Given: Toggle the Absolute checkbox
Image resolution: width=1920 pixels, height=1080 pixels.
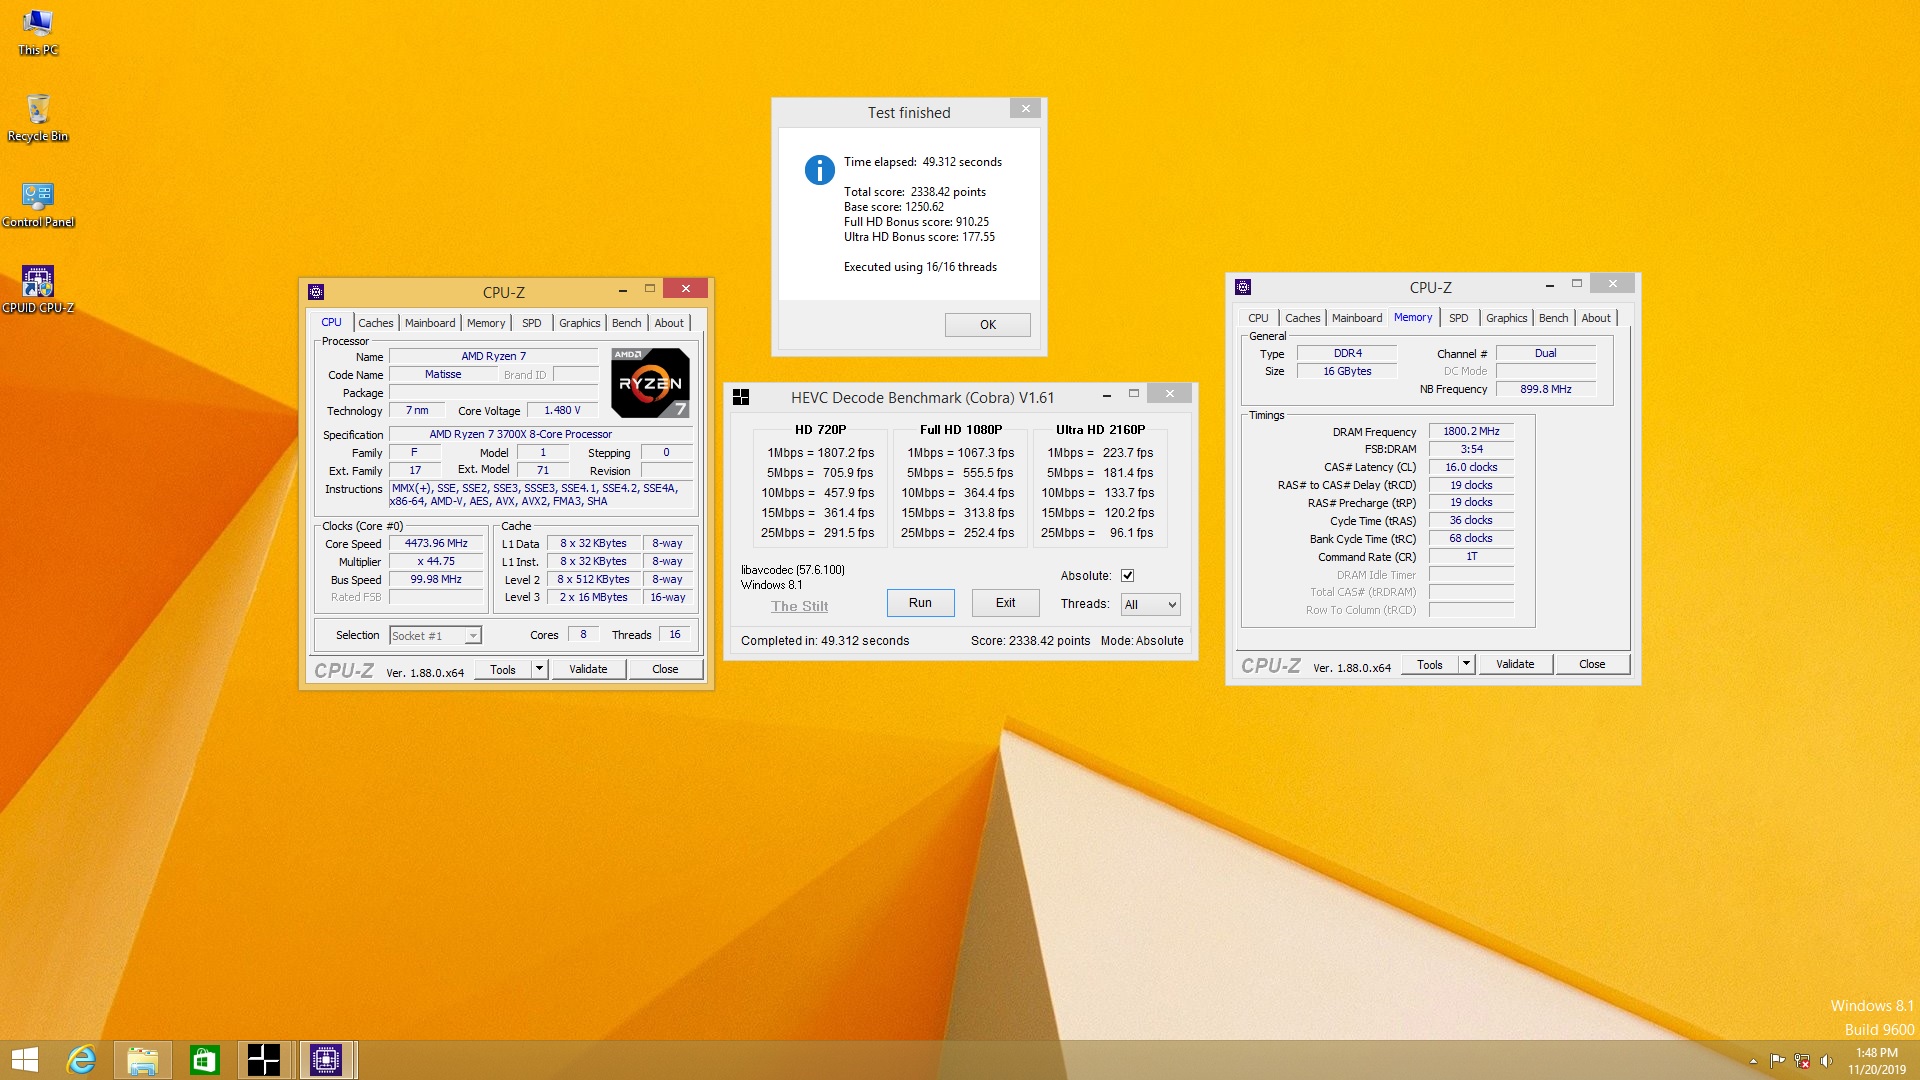Looking at the screenshot, I should [x=1127, y=575].
